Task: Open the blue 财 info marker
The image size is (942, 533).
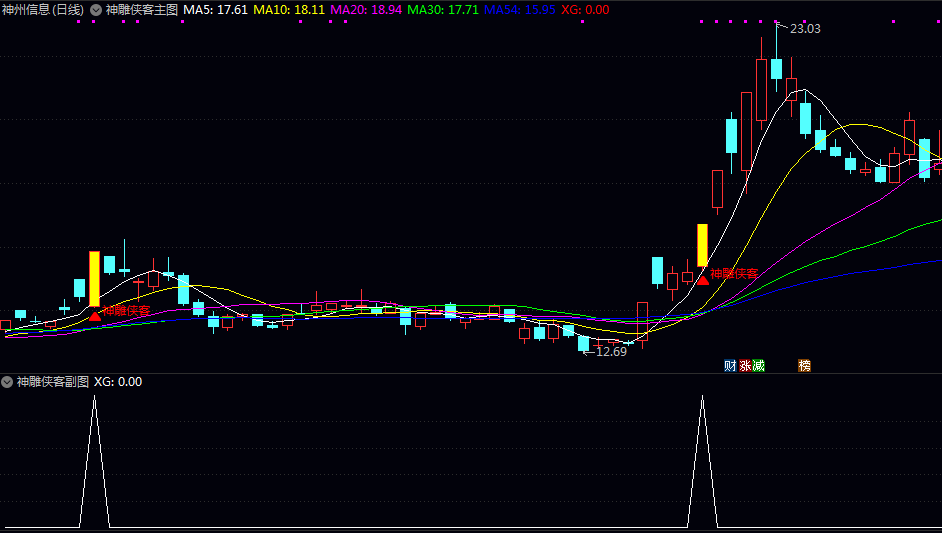Action: pyautogui.click(x=730, y=365)
